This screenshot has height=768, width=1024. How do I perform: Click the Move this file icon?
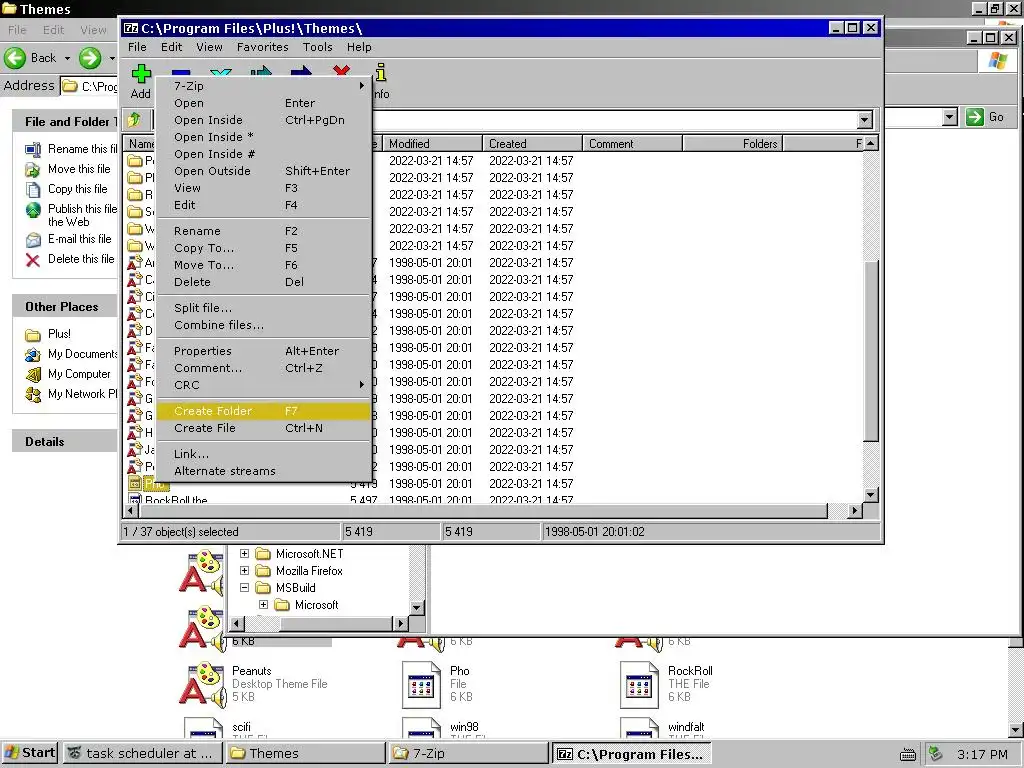coord(33,170)
